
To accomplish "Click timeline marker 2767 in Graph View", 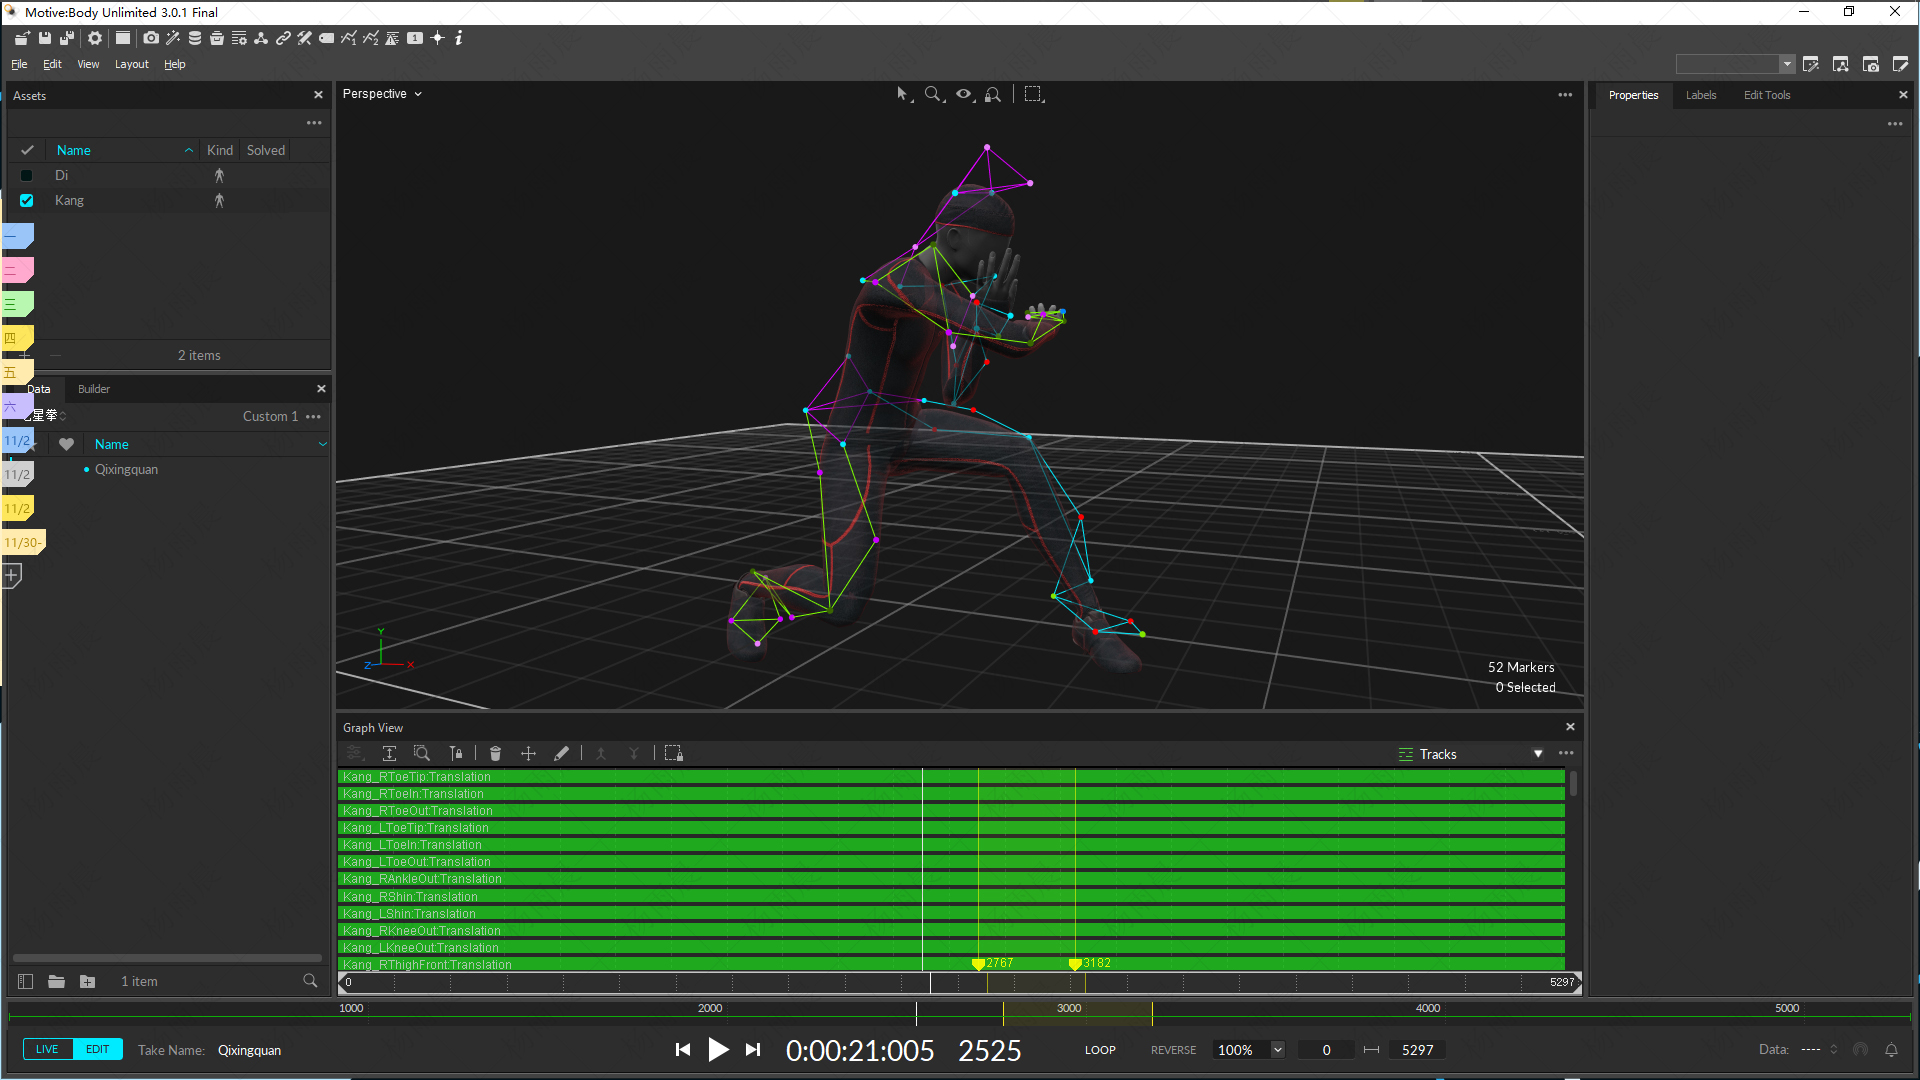I will pos(979,964).
